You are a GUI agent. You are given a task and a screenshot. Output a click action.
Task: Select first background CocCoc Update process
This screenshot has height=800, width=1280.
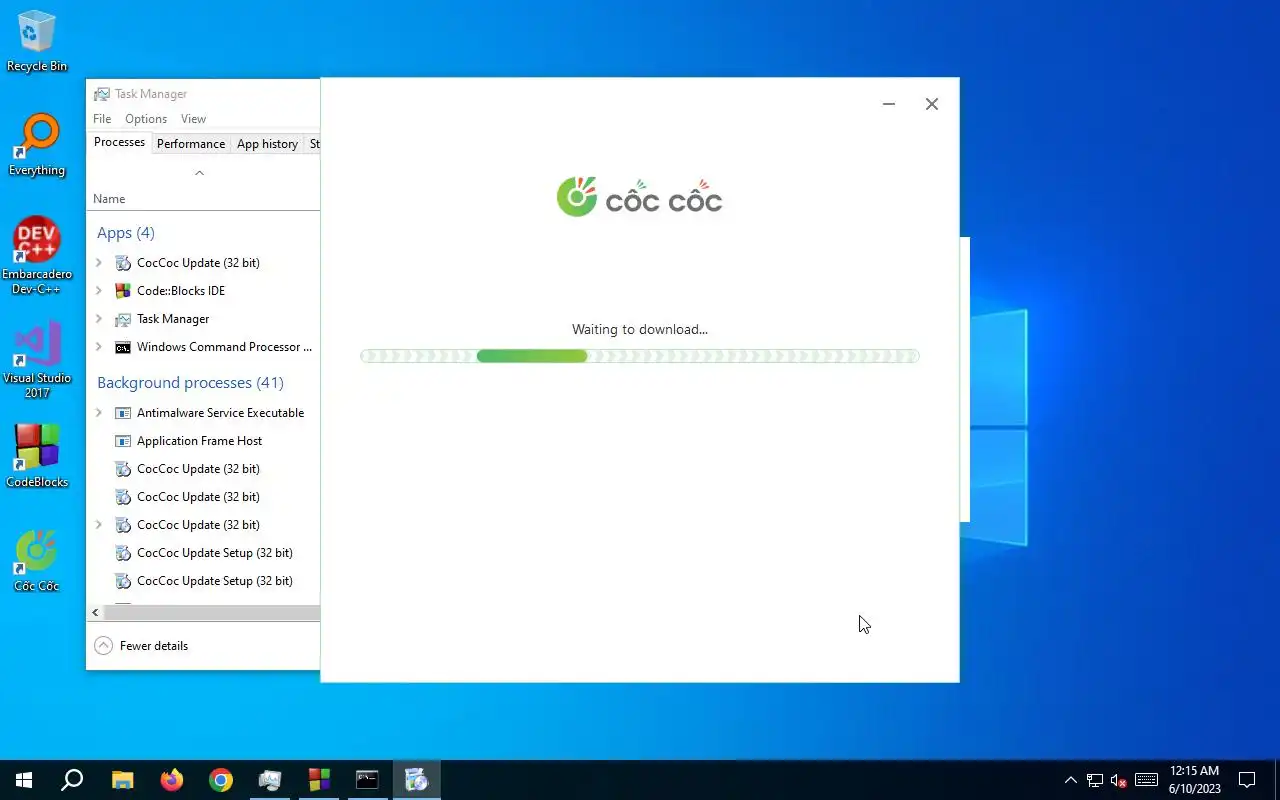tap(204, 469)
